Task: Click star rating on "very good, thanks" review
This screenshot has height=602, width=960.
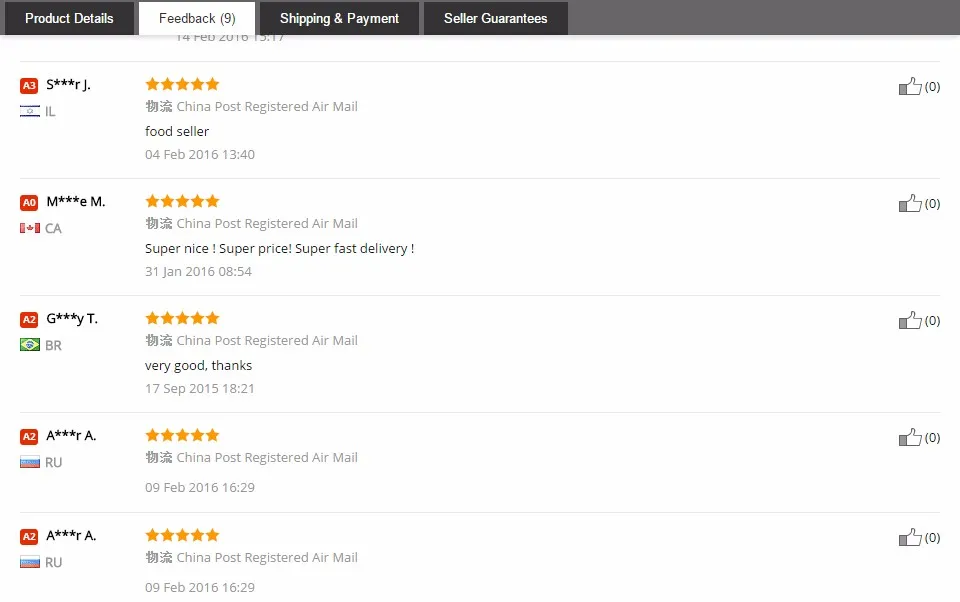Action: click(182, 318)
